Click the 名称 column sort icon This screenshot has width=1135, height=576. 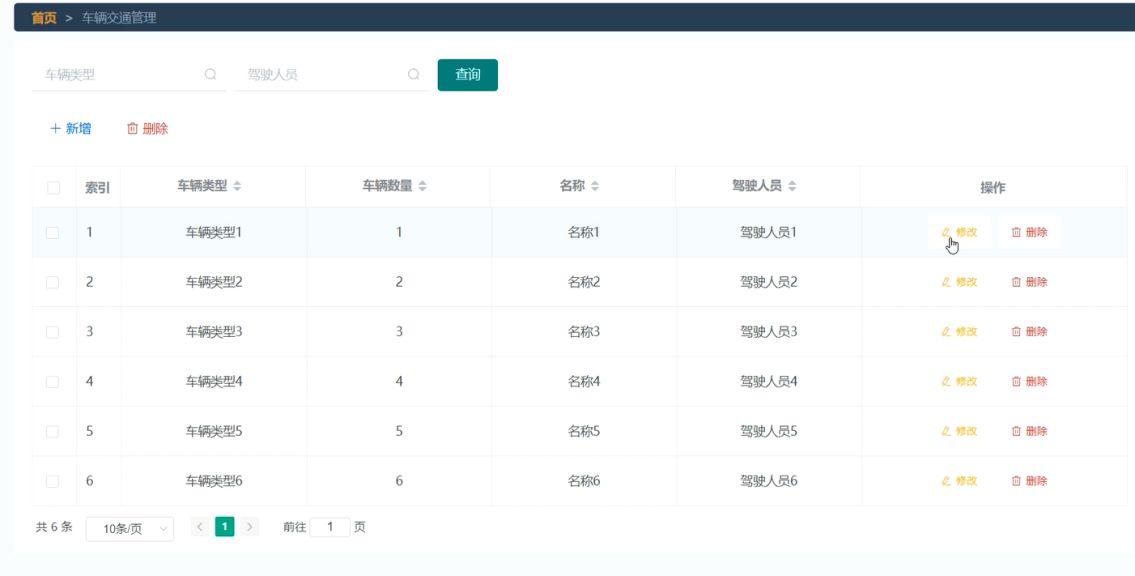(595, 187)
